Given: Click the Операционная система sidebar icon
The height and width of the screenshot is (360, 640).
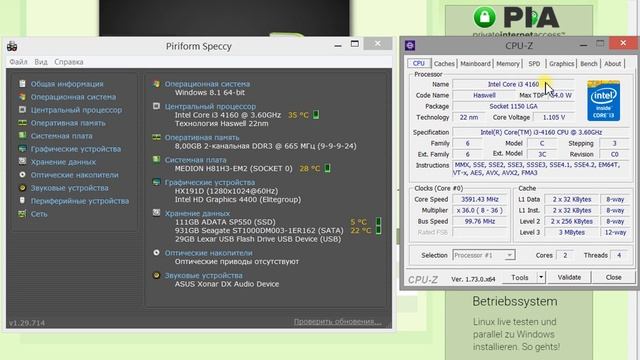Looking at the screenshot, I should [22, 97].
